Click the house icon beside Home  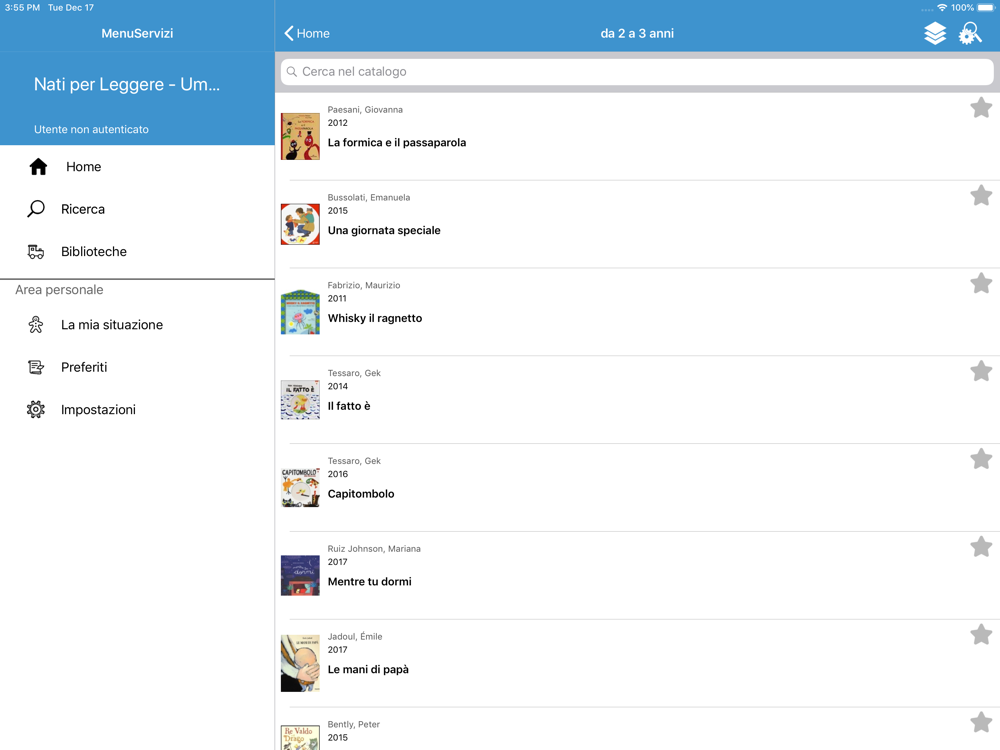point(38,166)
